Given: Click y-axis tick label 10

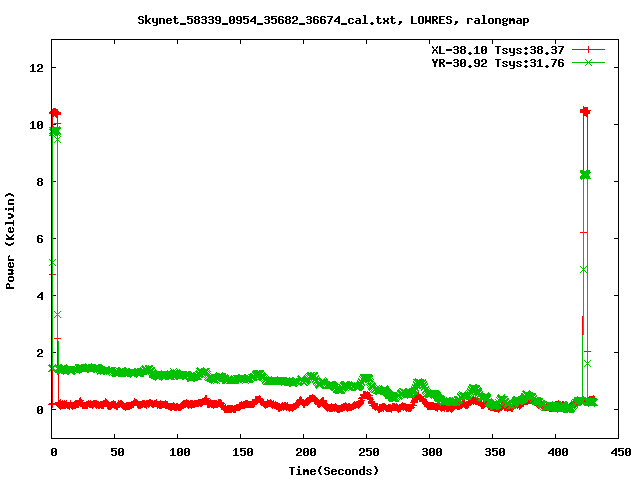Looking at the screenshot, I should 36,125.
